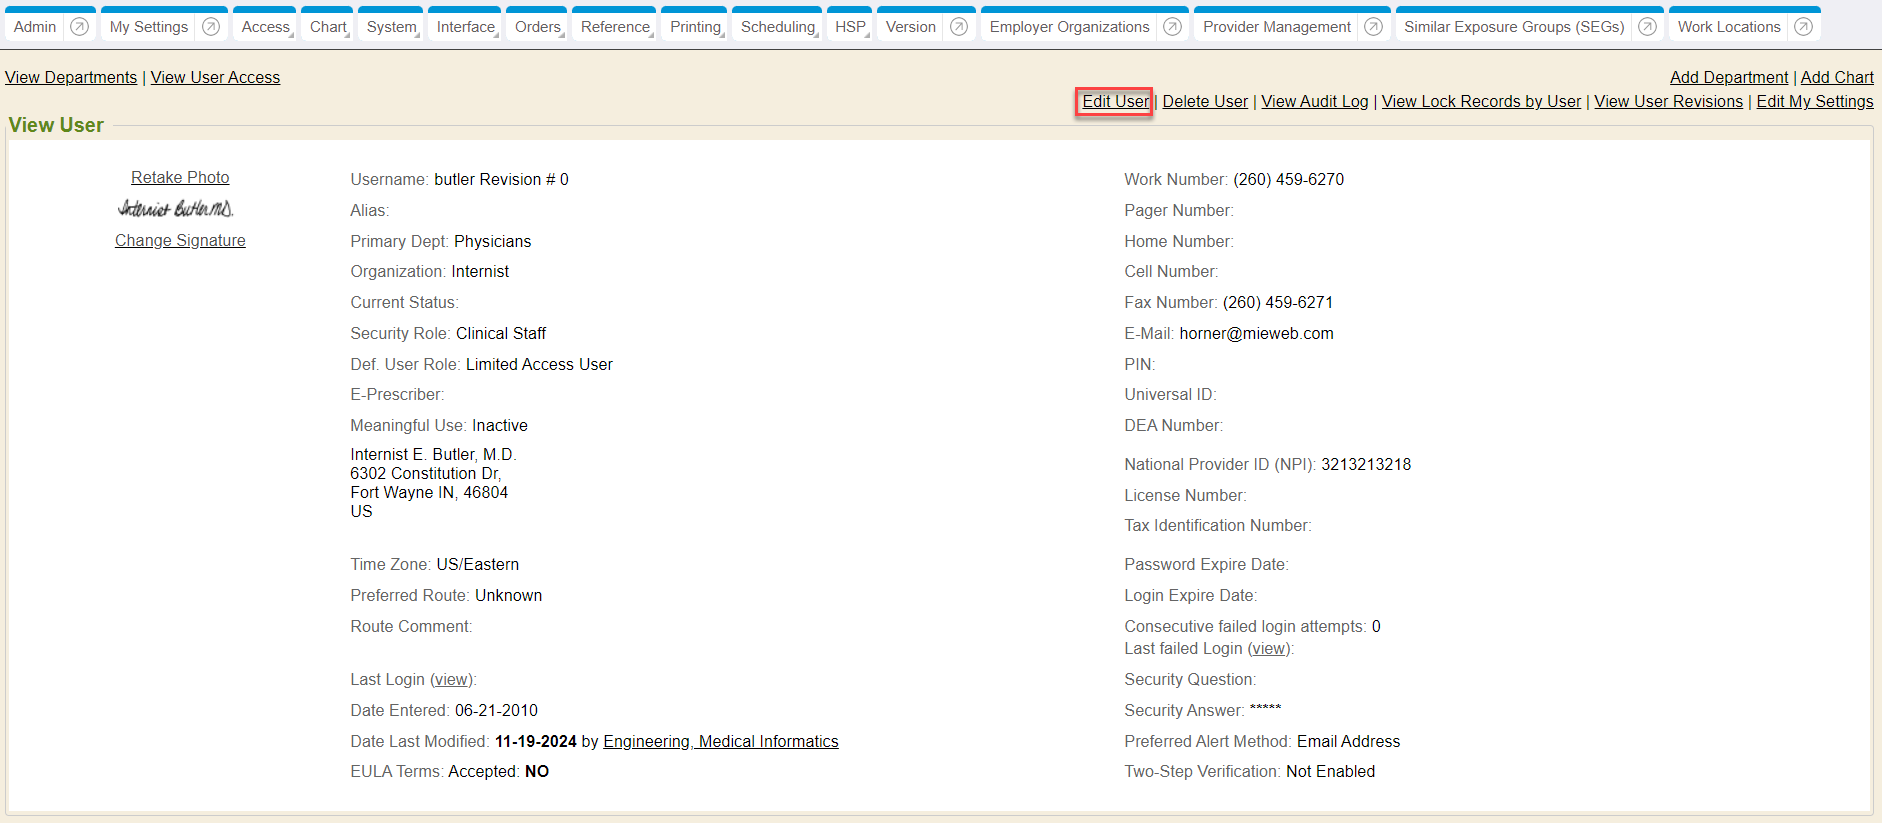
Task: Click Retake Photo link
Action: (180, 178)
